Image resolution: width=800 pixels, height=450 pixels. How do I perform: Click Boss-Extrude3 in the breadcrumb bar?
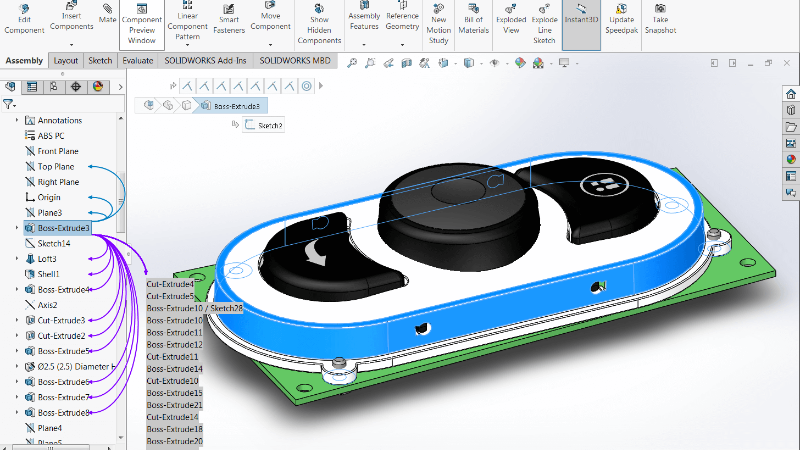[x=230, y=105]
